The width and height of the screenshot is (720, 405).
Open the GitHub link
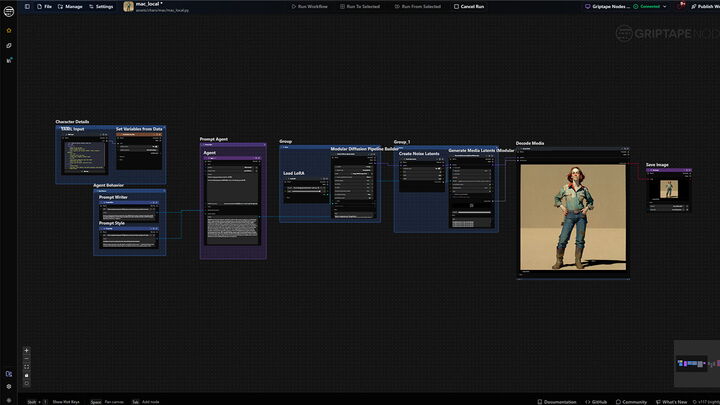tap(596, 402)
